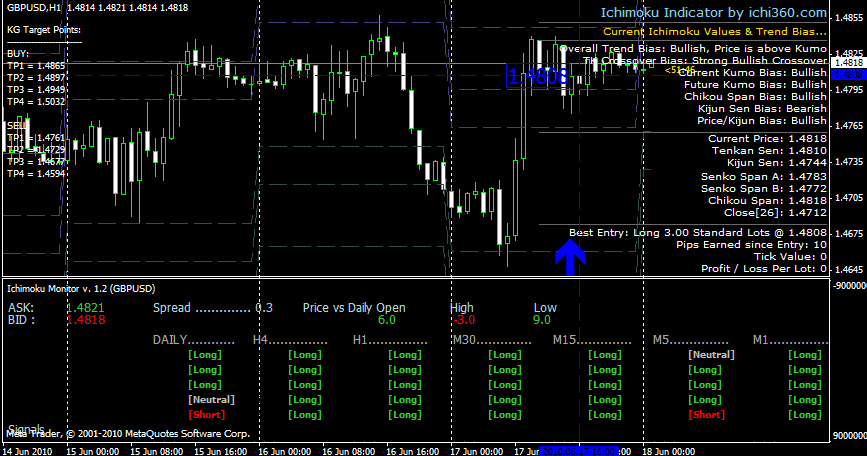Click the [Neutral] signal under DAILY column
This screenshot has height=456, width=867.
[x=211, y=400]
